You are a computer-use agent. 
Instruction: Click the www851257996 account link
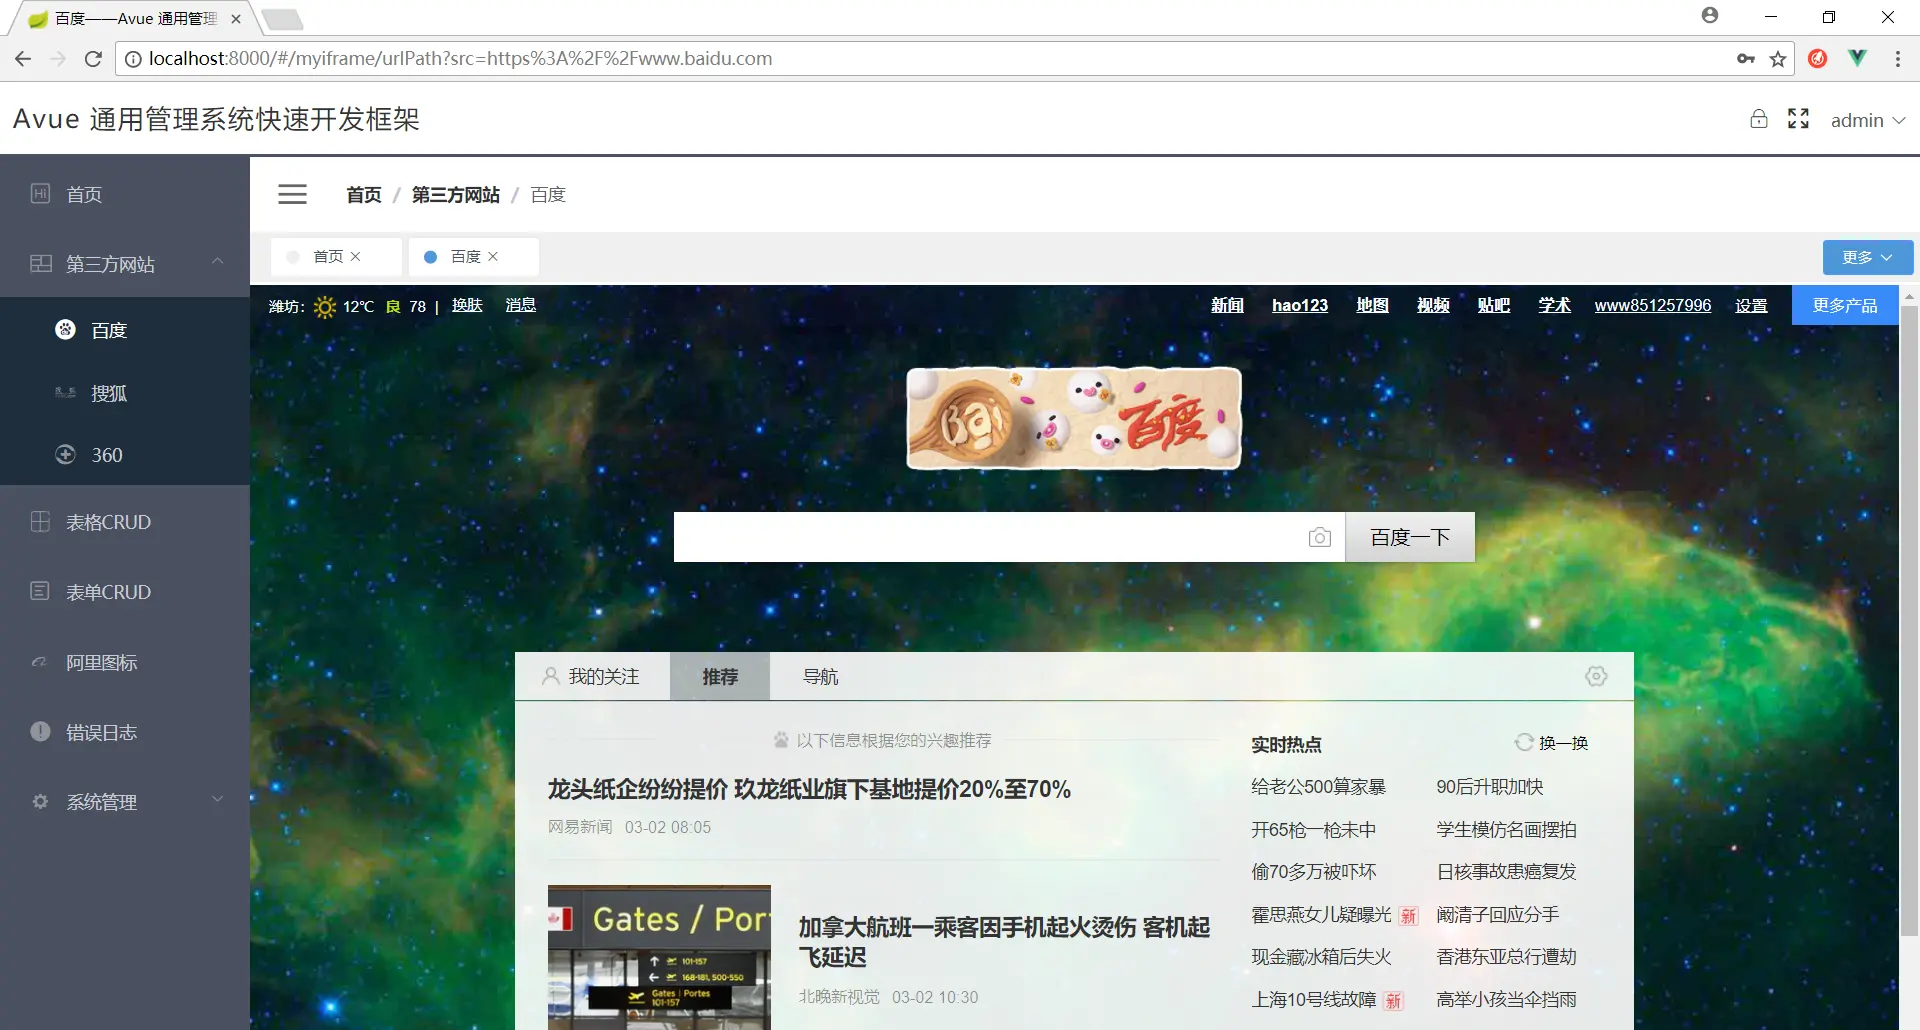click(1653, 305)
